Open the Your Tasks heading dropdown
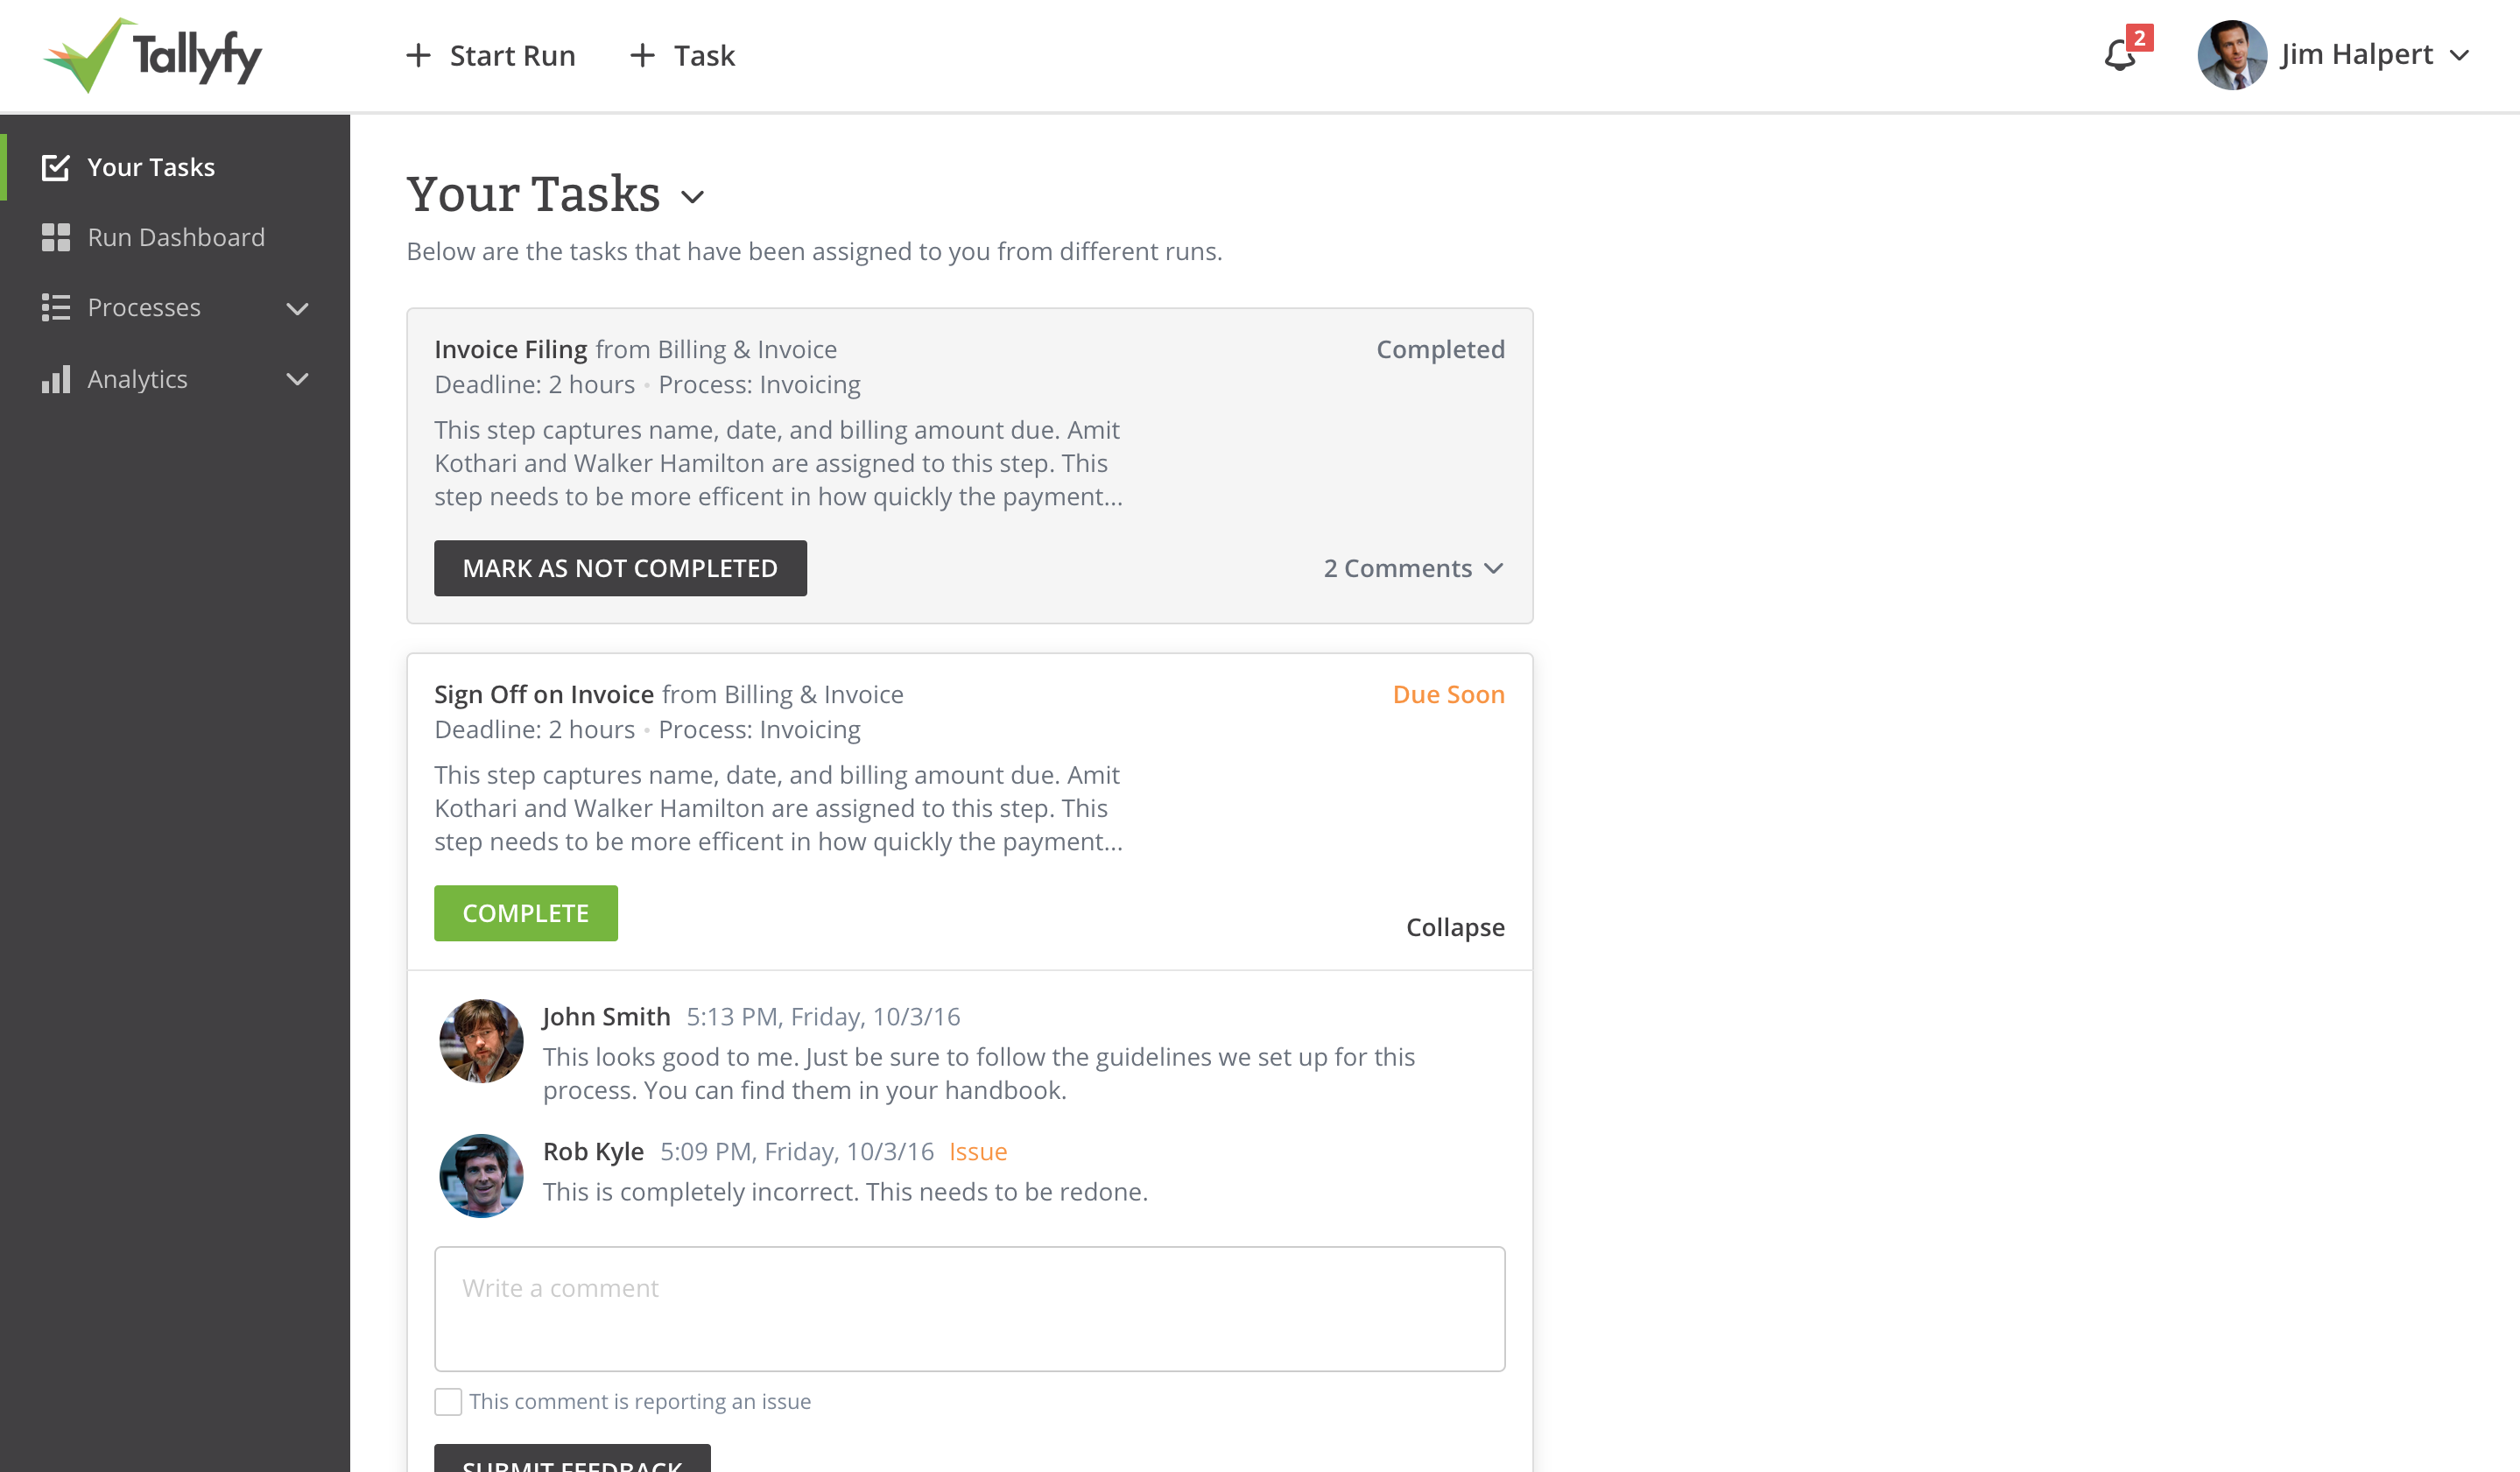The image size is (2520, 1472). click(x=694, y=198)
